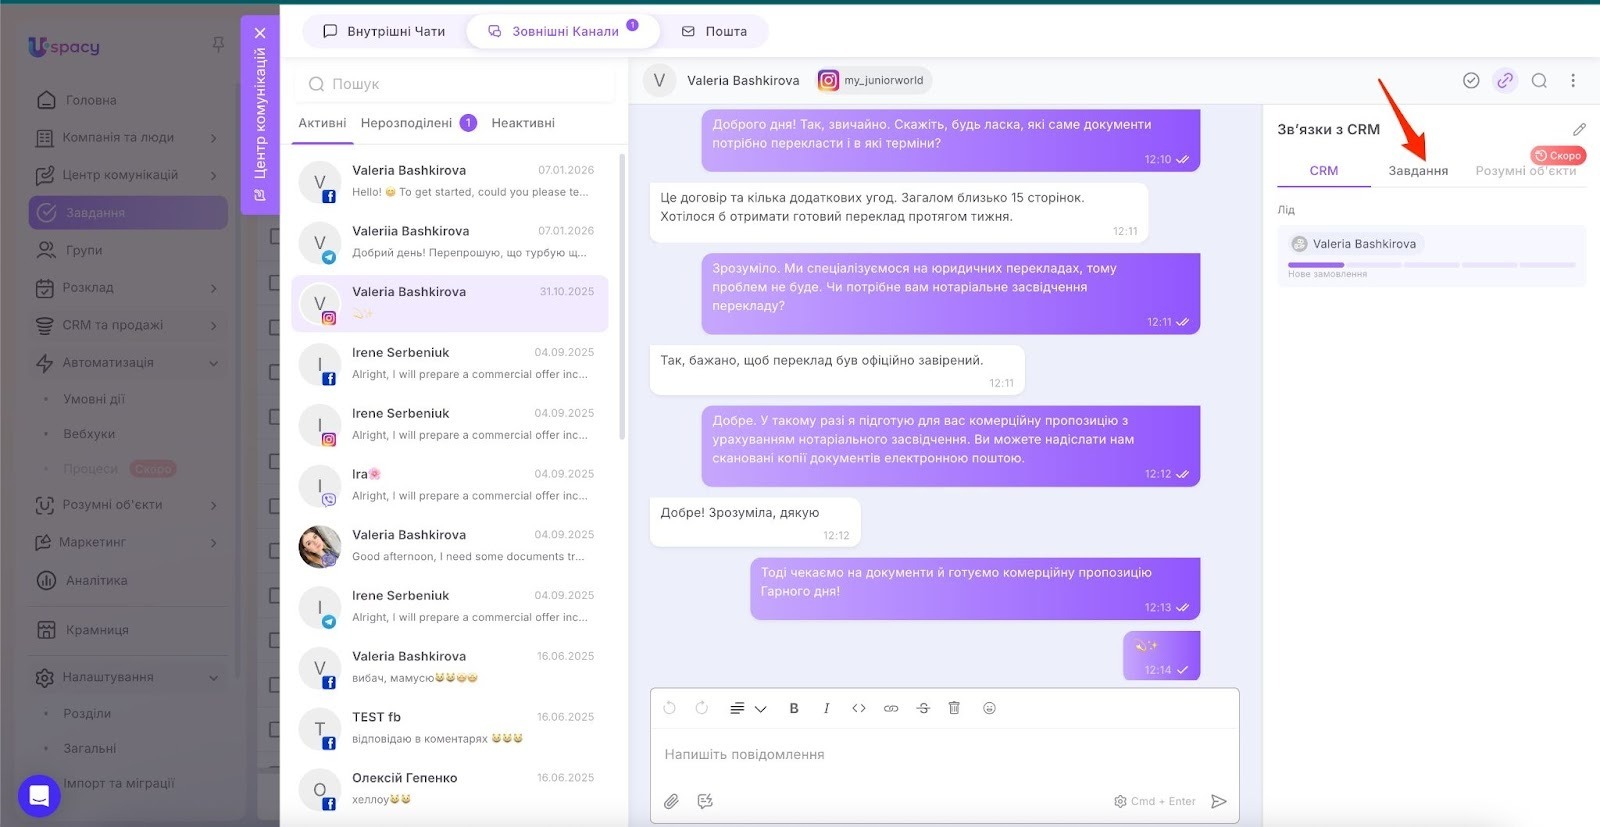This screenshot has height=827, width=1600.
Task: Click the lead stage progress bar
Action: [x=1432, y=265]
